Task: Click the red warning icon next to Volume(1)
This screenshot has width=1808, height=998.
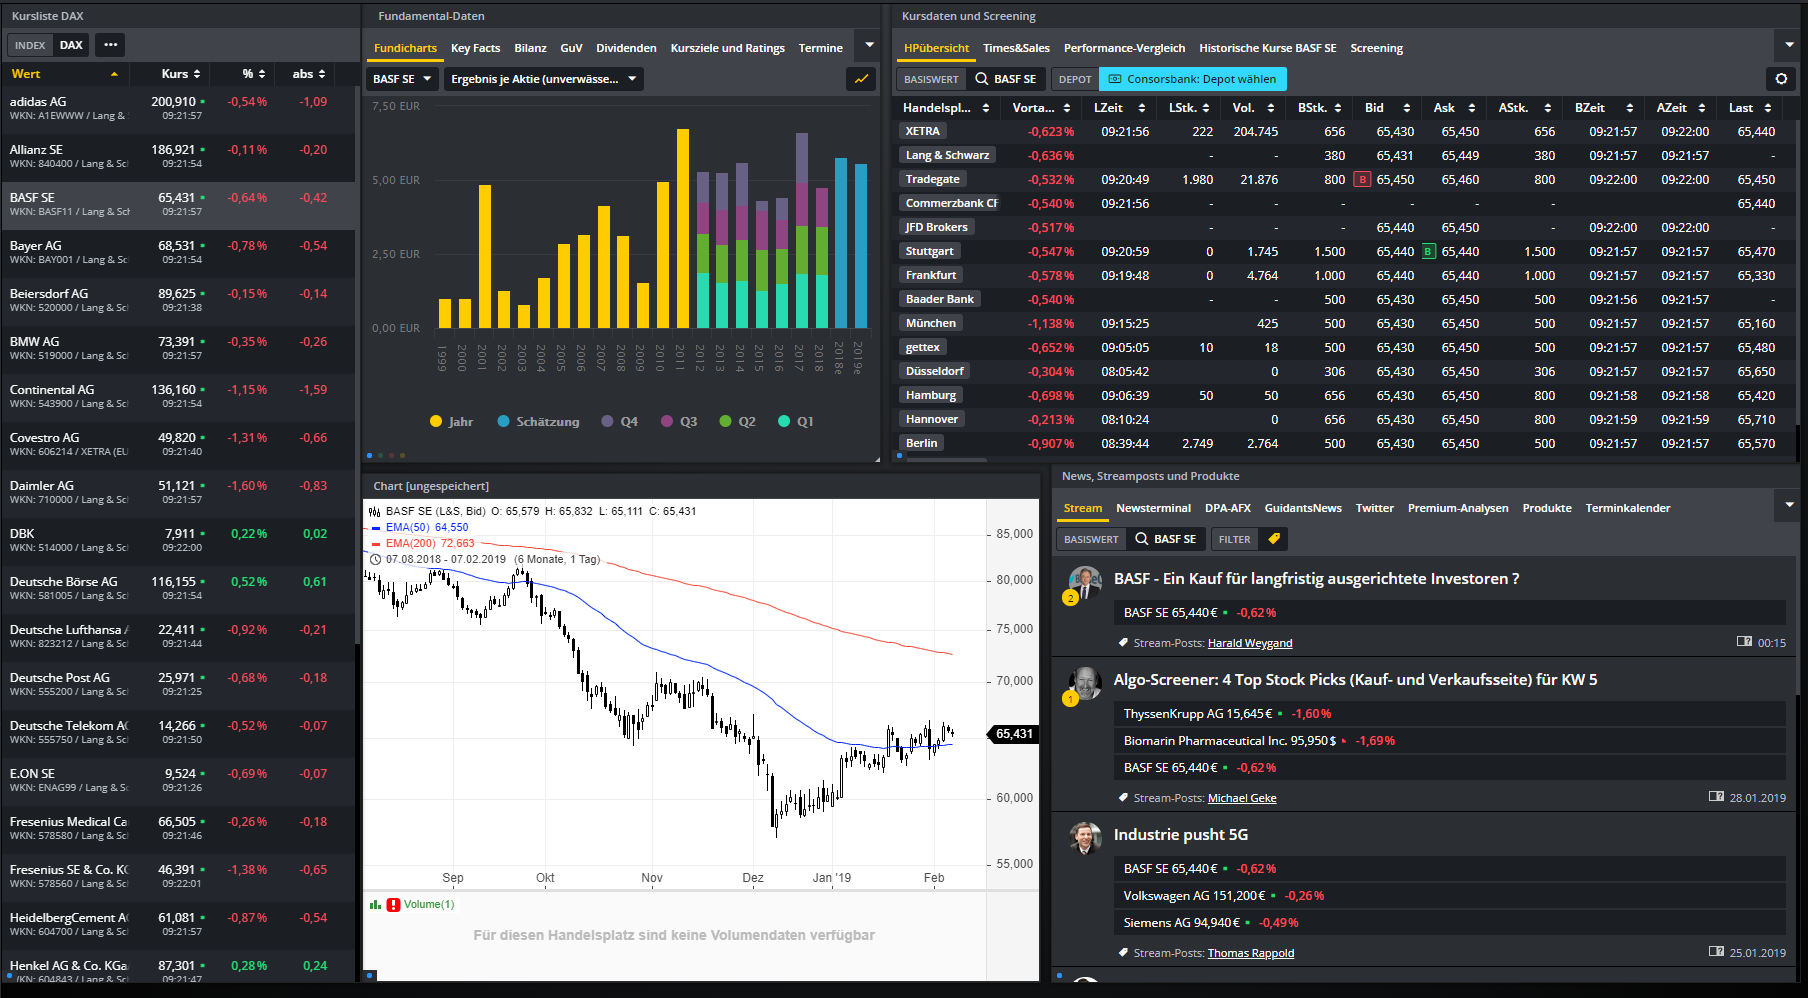Action: (x=394, y=905)
